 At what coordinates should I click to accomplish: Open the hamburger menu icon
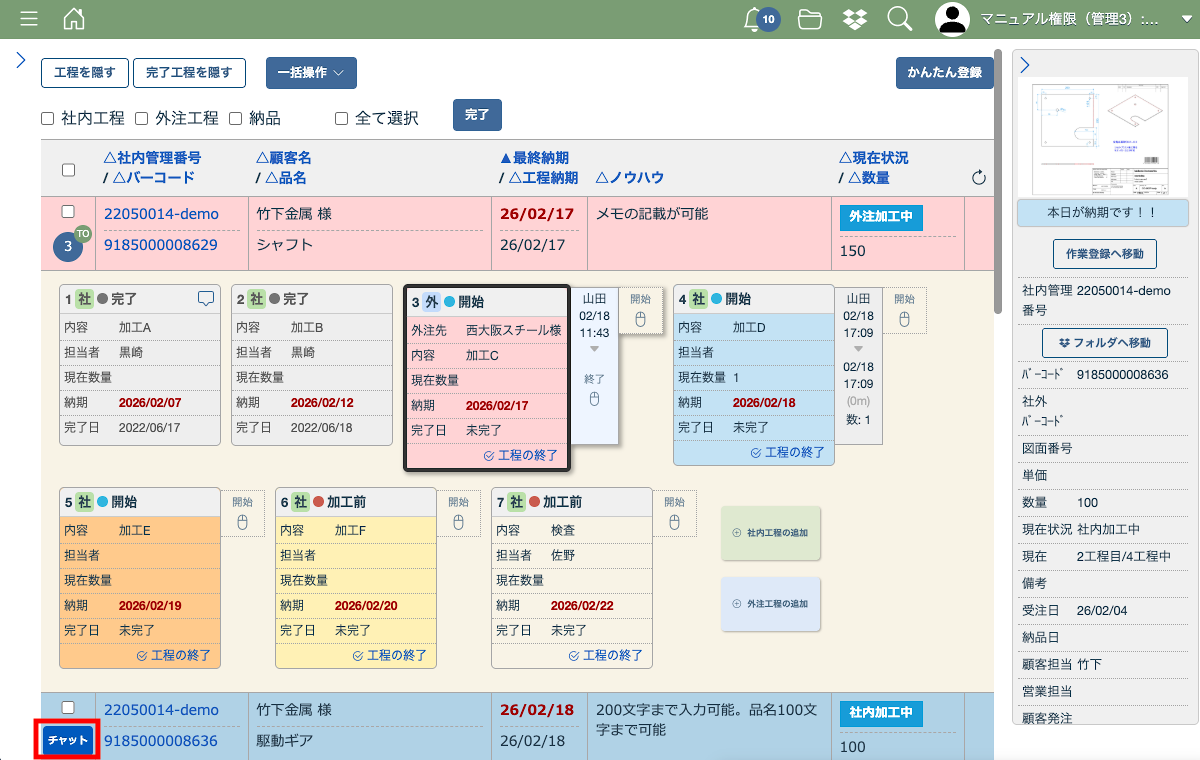29,19
